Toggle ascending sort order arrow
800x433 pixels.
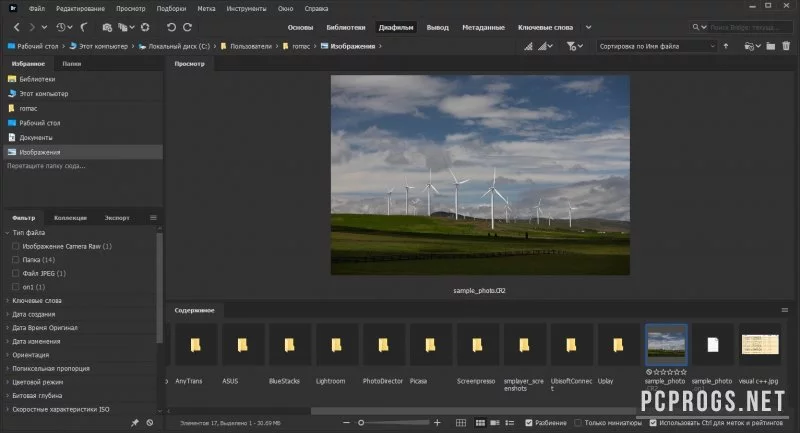point(726,46)
